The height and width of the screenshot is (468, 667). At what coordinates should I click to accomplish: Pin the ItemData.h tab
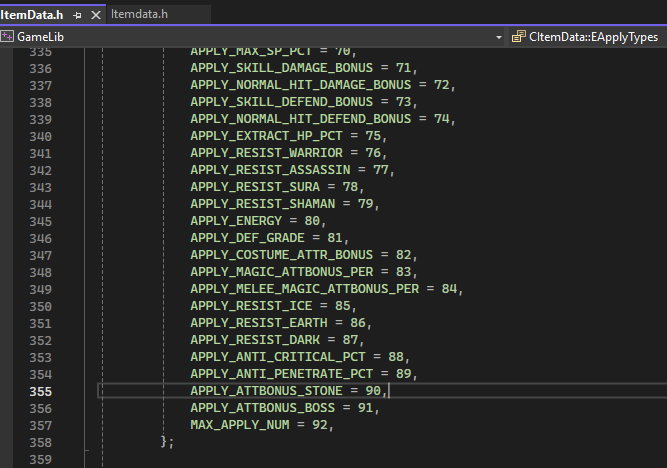pyautogui.click(x=79, y=15)
